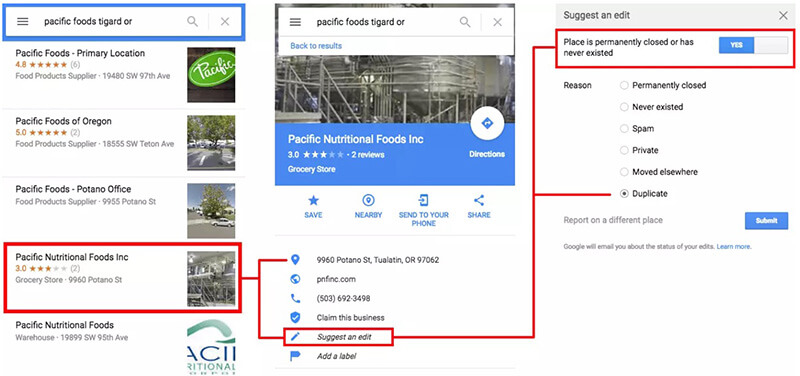Click the Share icon

479,200
